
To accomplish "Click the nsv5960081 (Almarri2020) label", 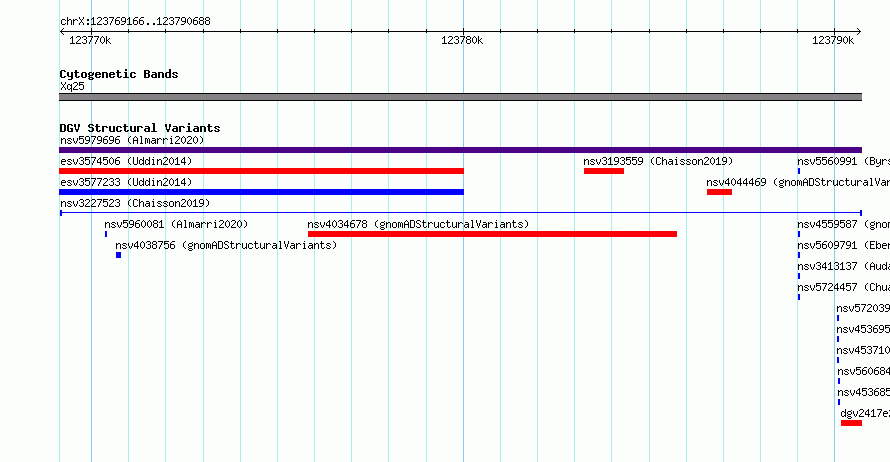I will pos(177,224).
